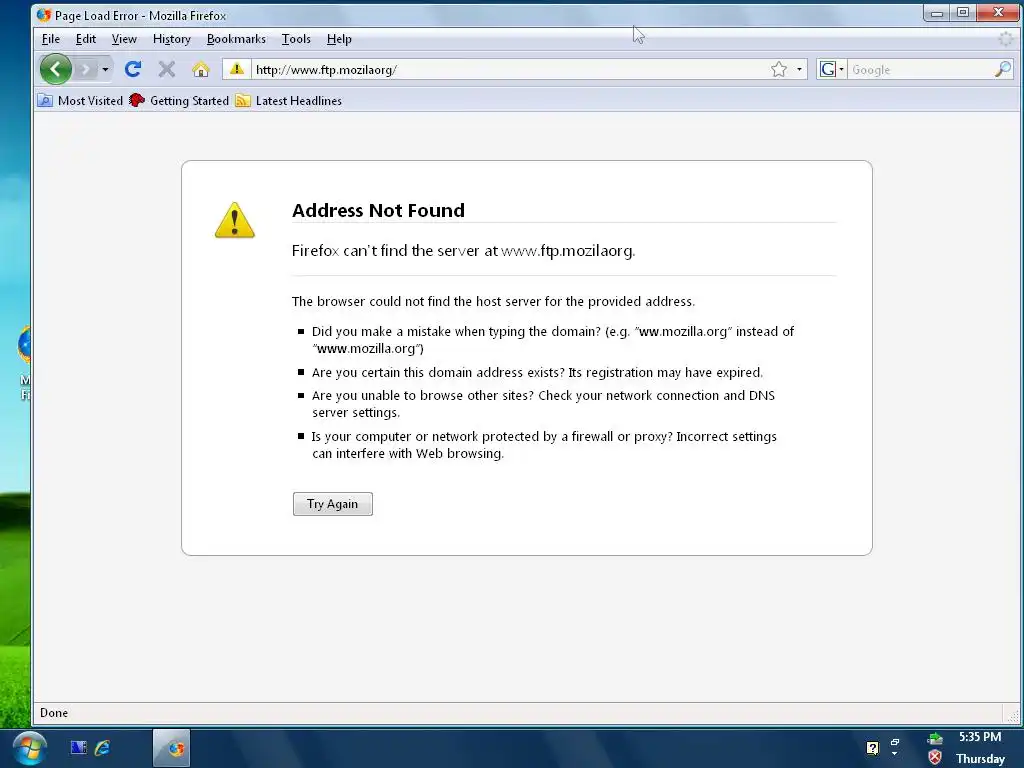This screenshot has height=768, width=1024.
Task: Open the Tools menu
Action: tap(296, 39)
